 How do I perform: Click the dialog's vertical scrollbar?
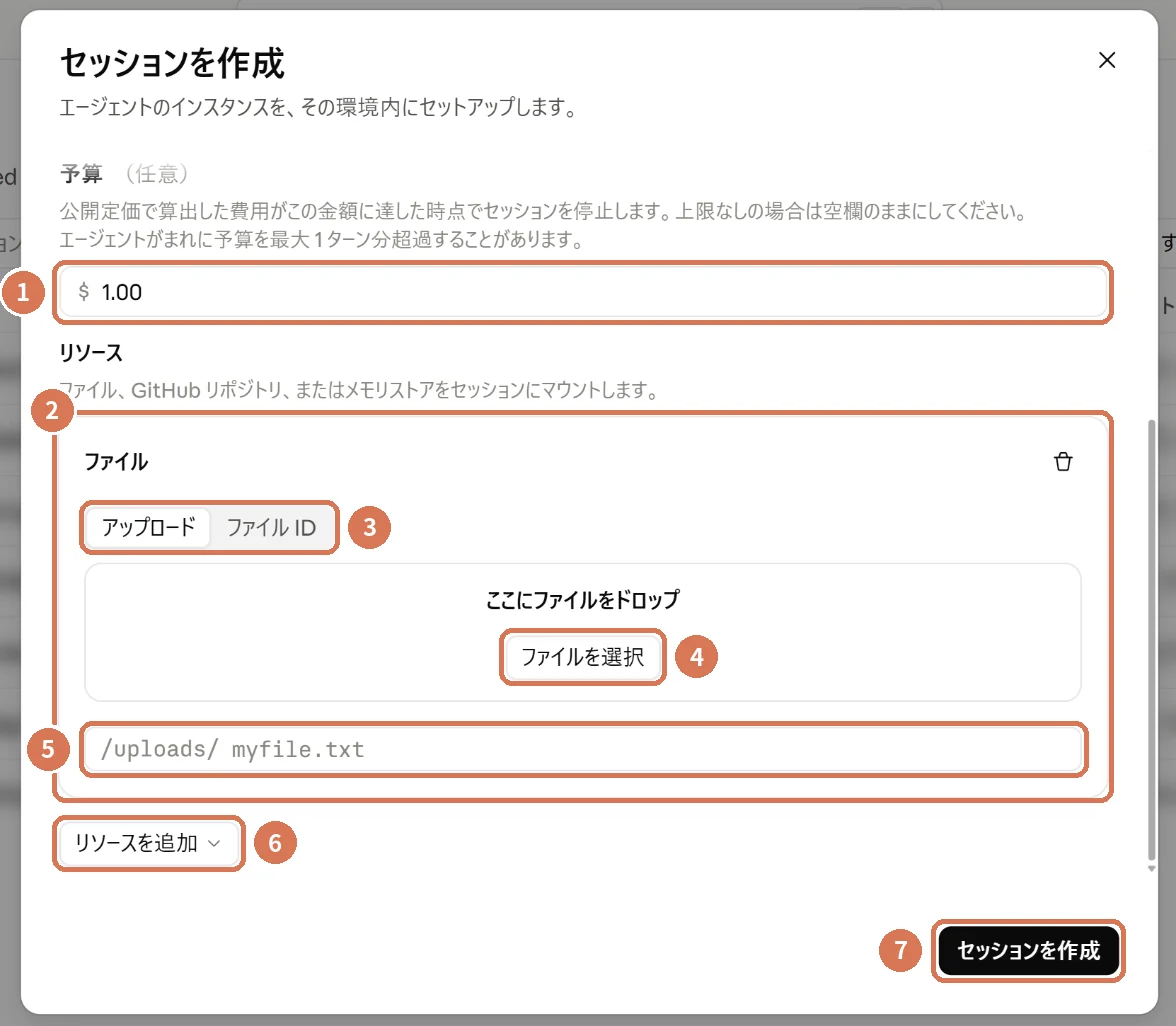coord(1151,641)
